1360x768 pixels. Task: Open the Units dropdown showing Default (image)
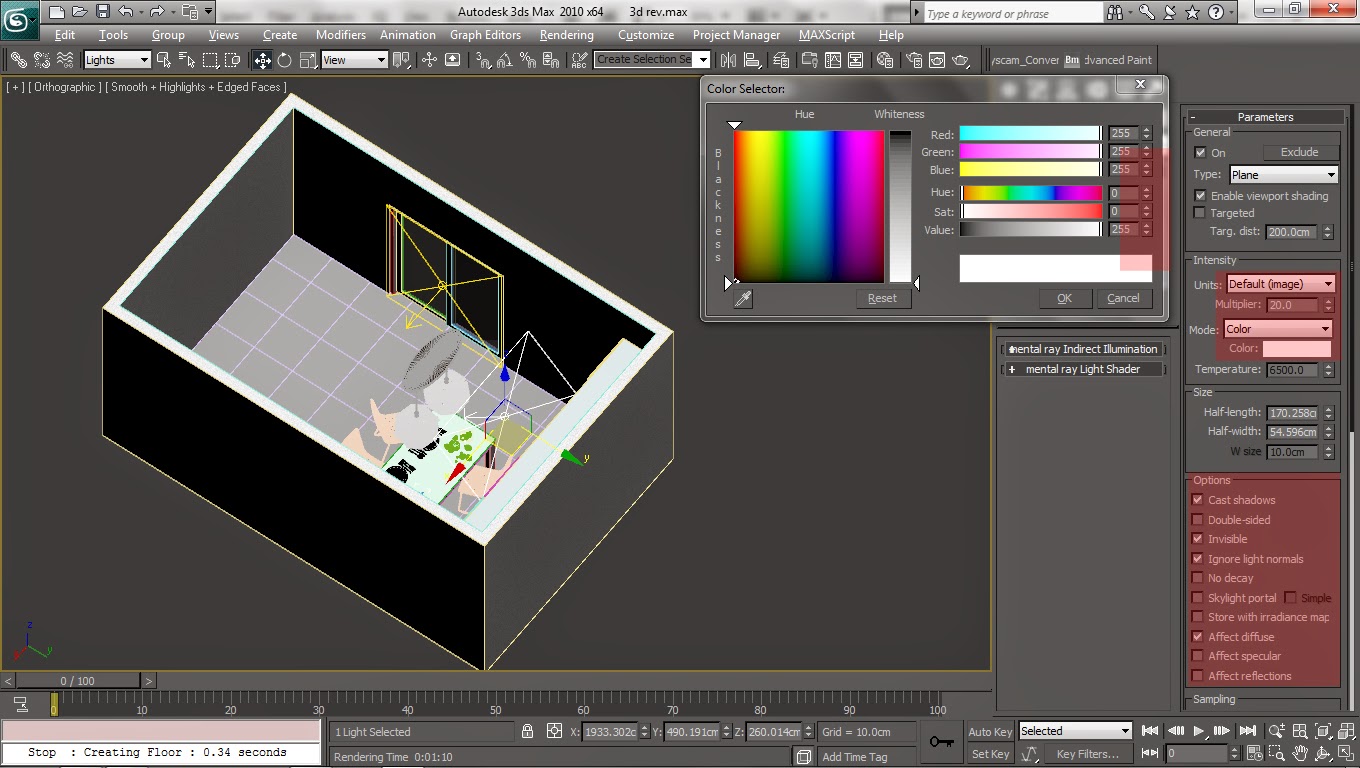pos(1280,284)
